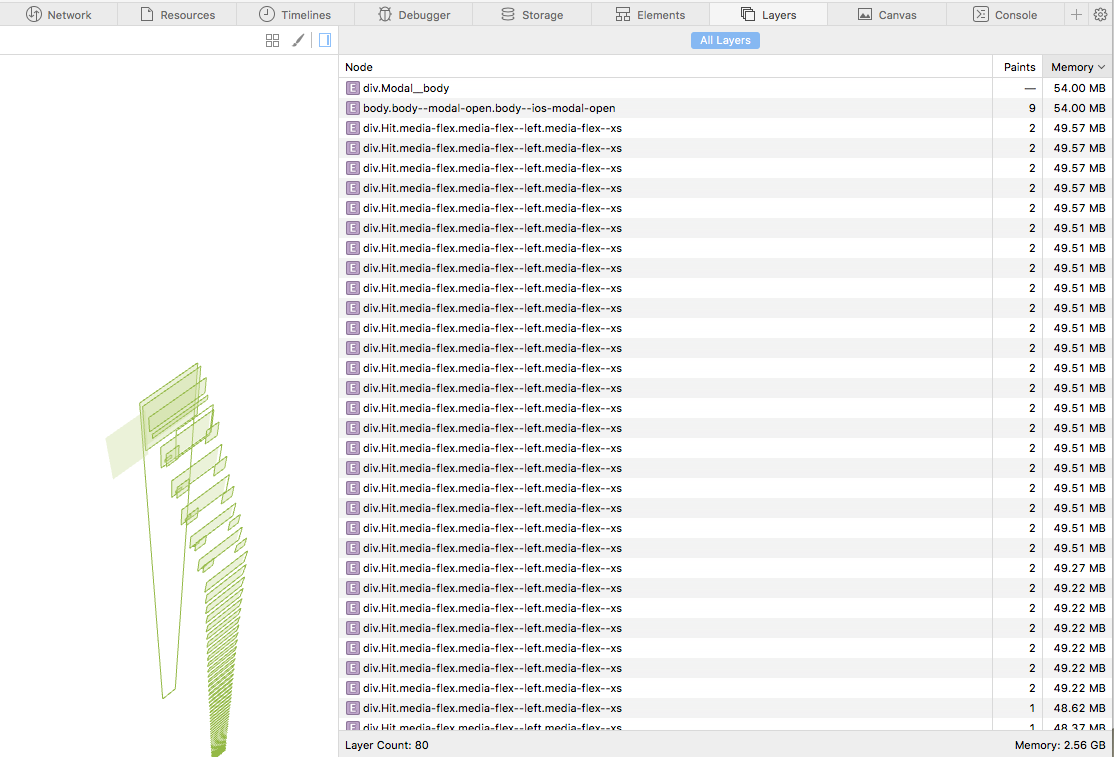Select div.Modal__body layer row

725,88
